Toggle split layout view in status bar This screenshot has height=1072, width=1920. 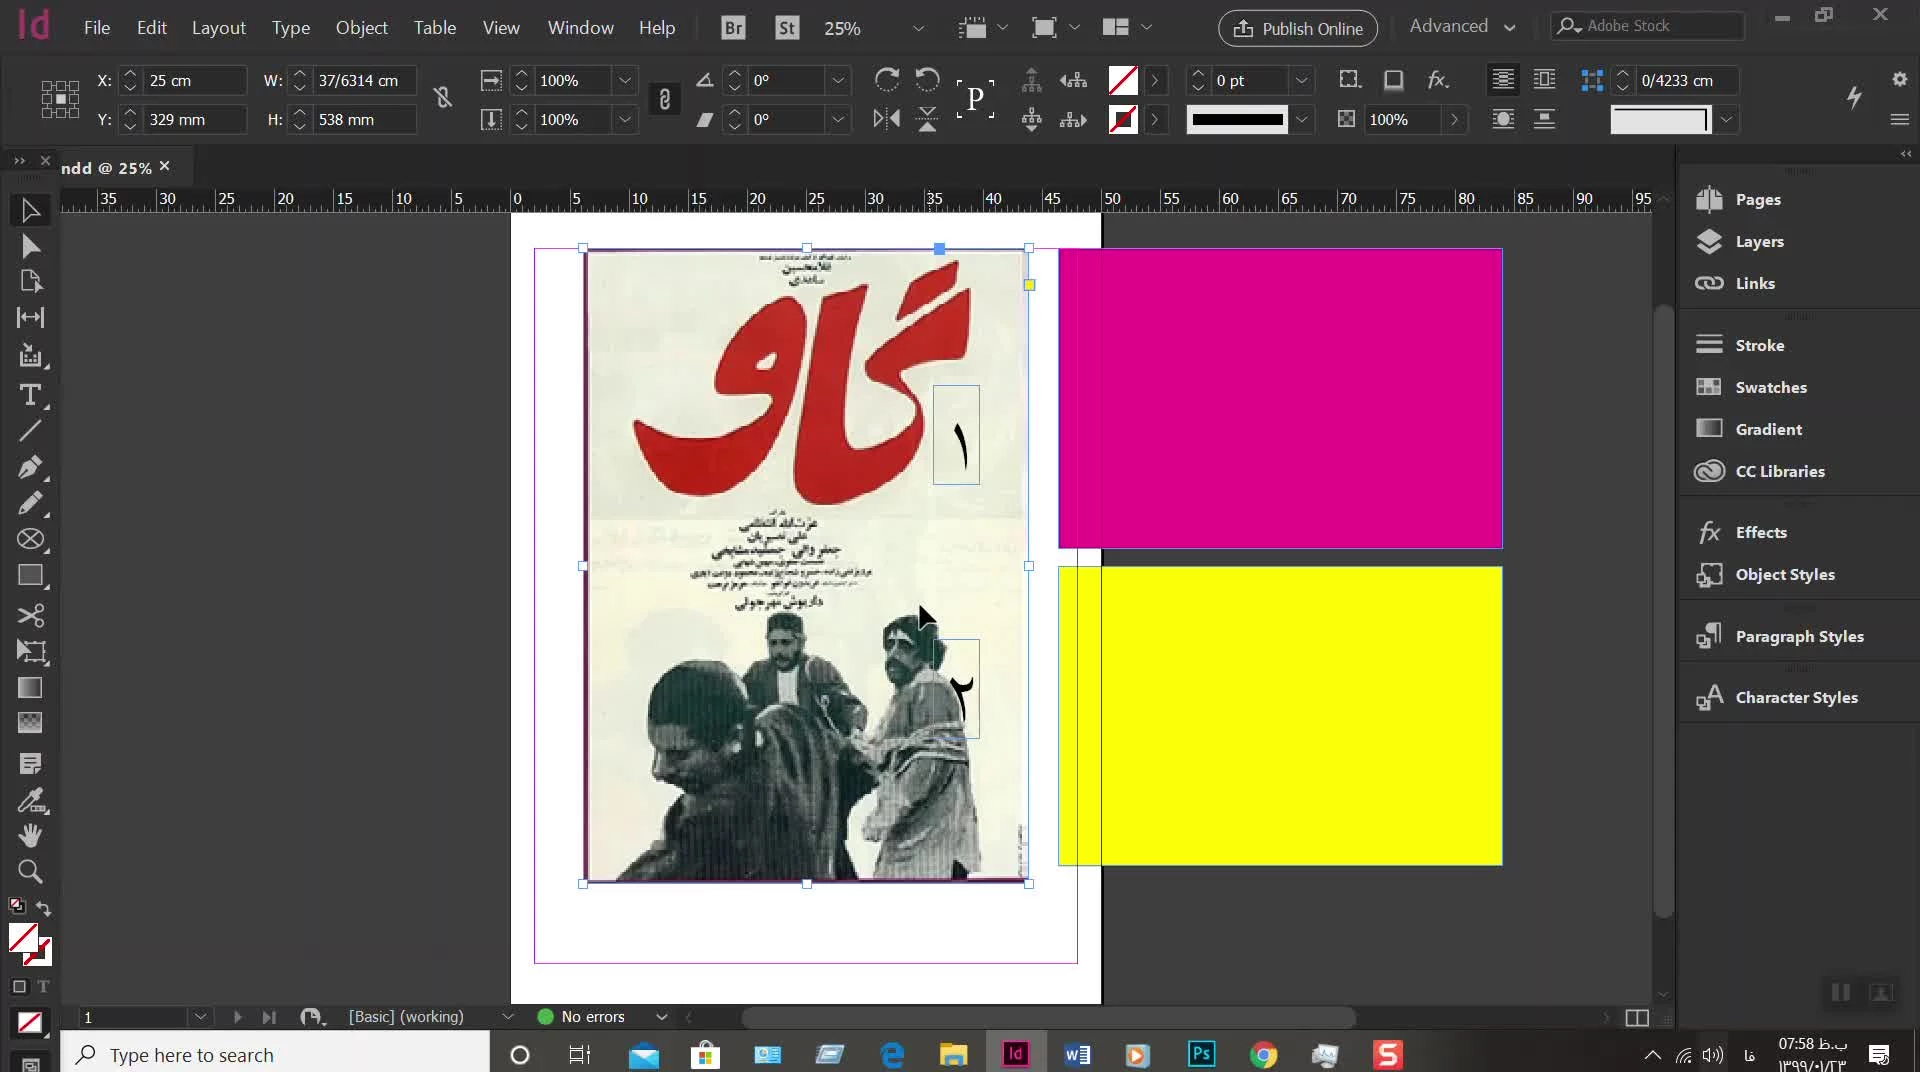[x=1637, y=1018]
